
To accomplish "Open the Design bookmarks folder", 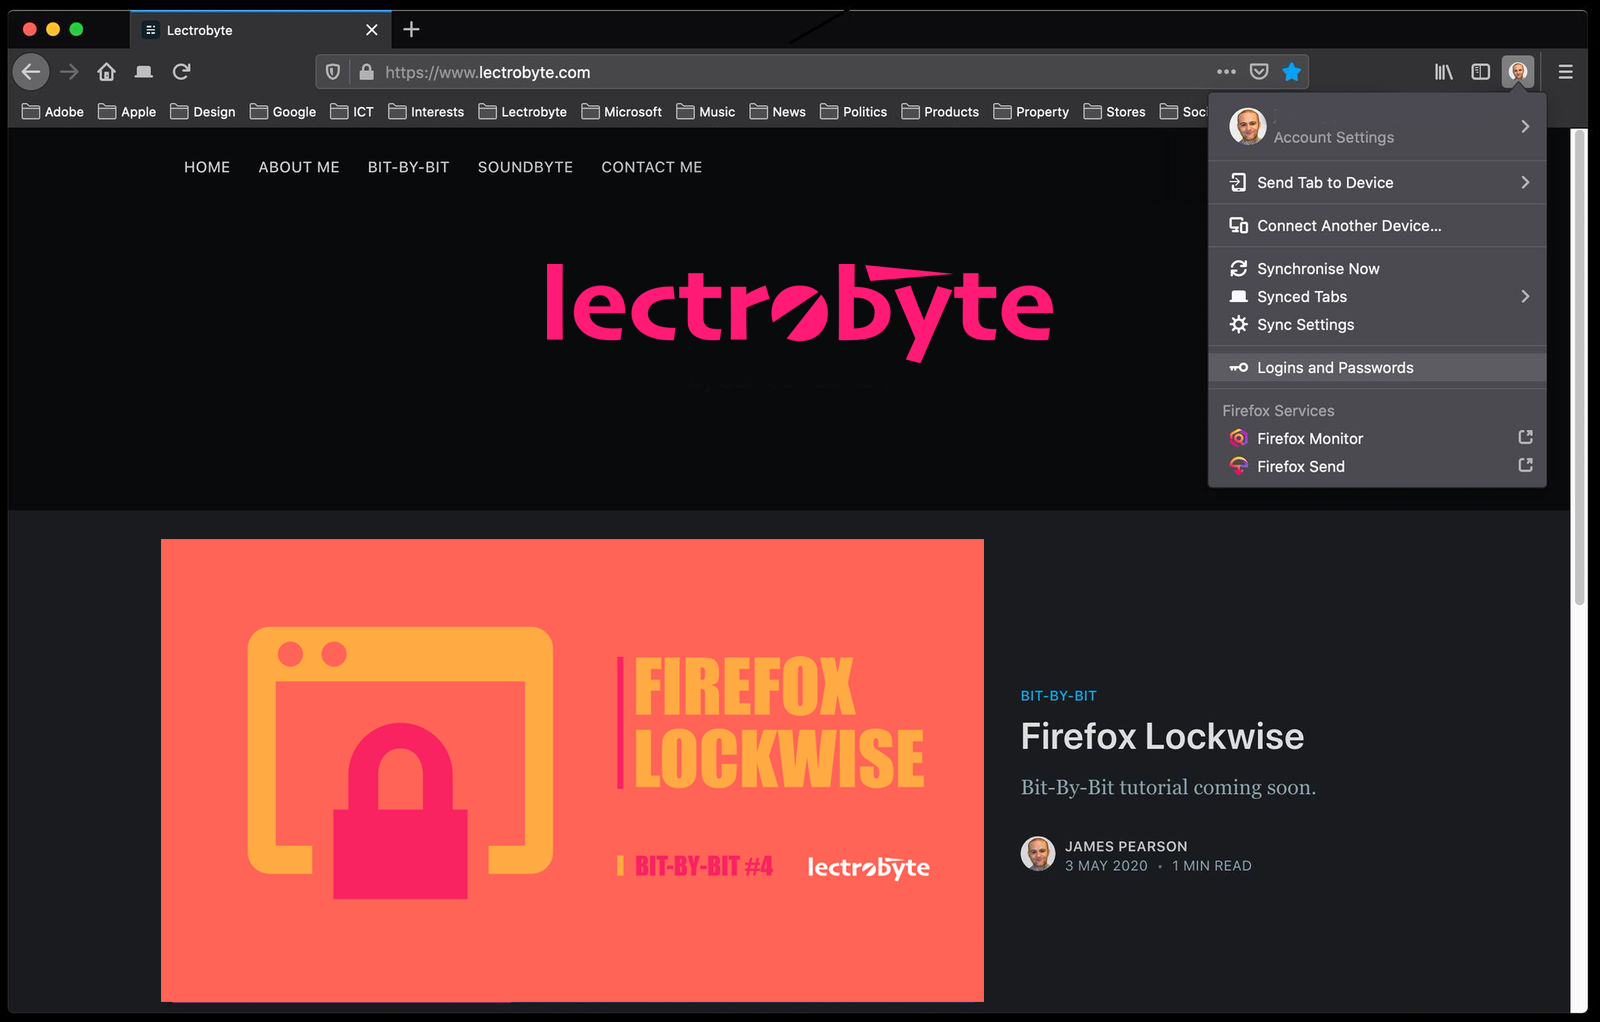I will pyautogui.click(x=203, y=112).
